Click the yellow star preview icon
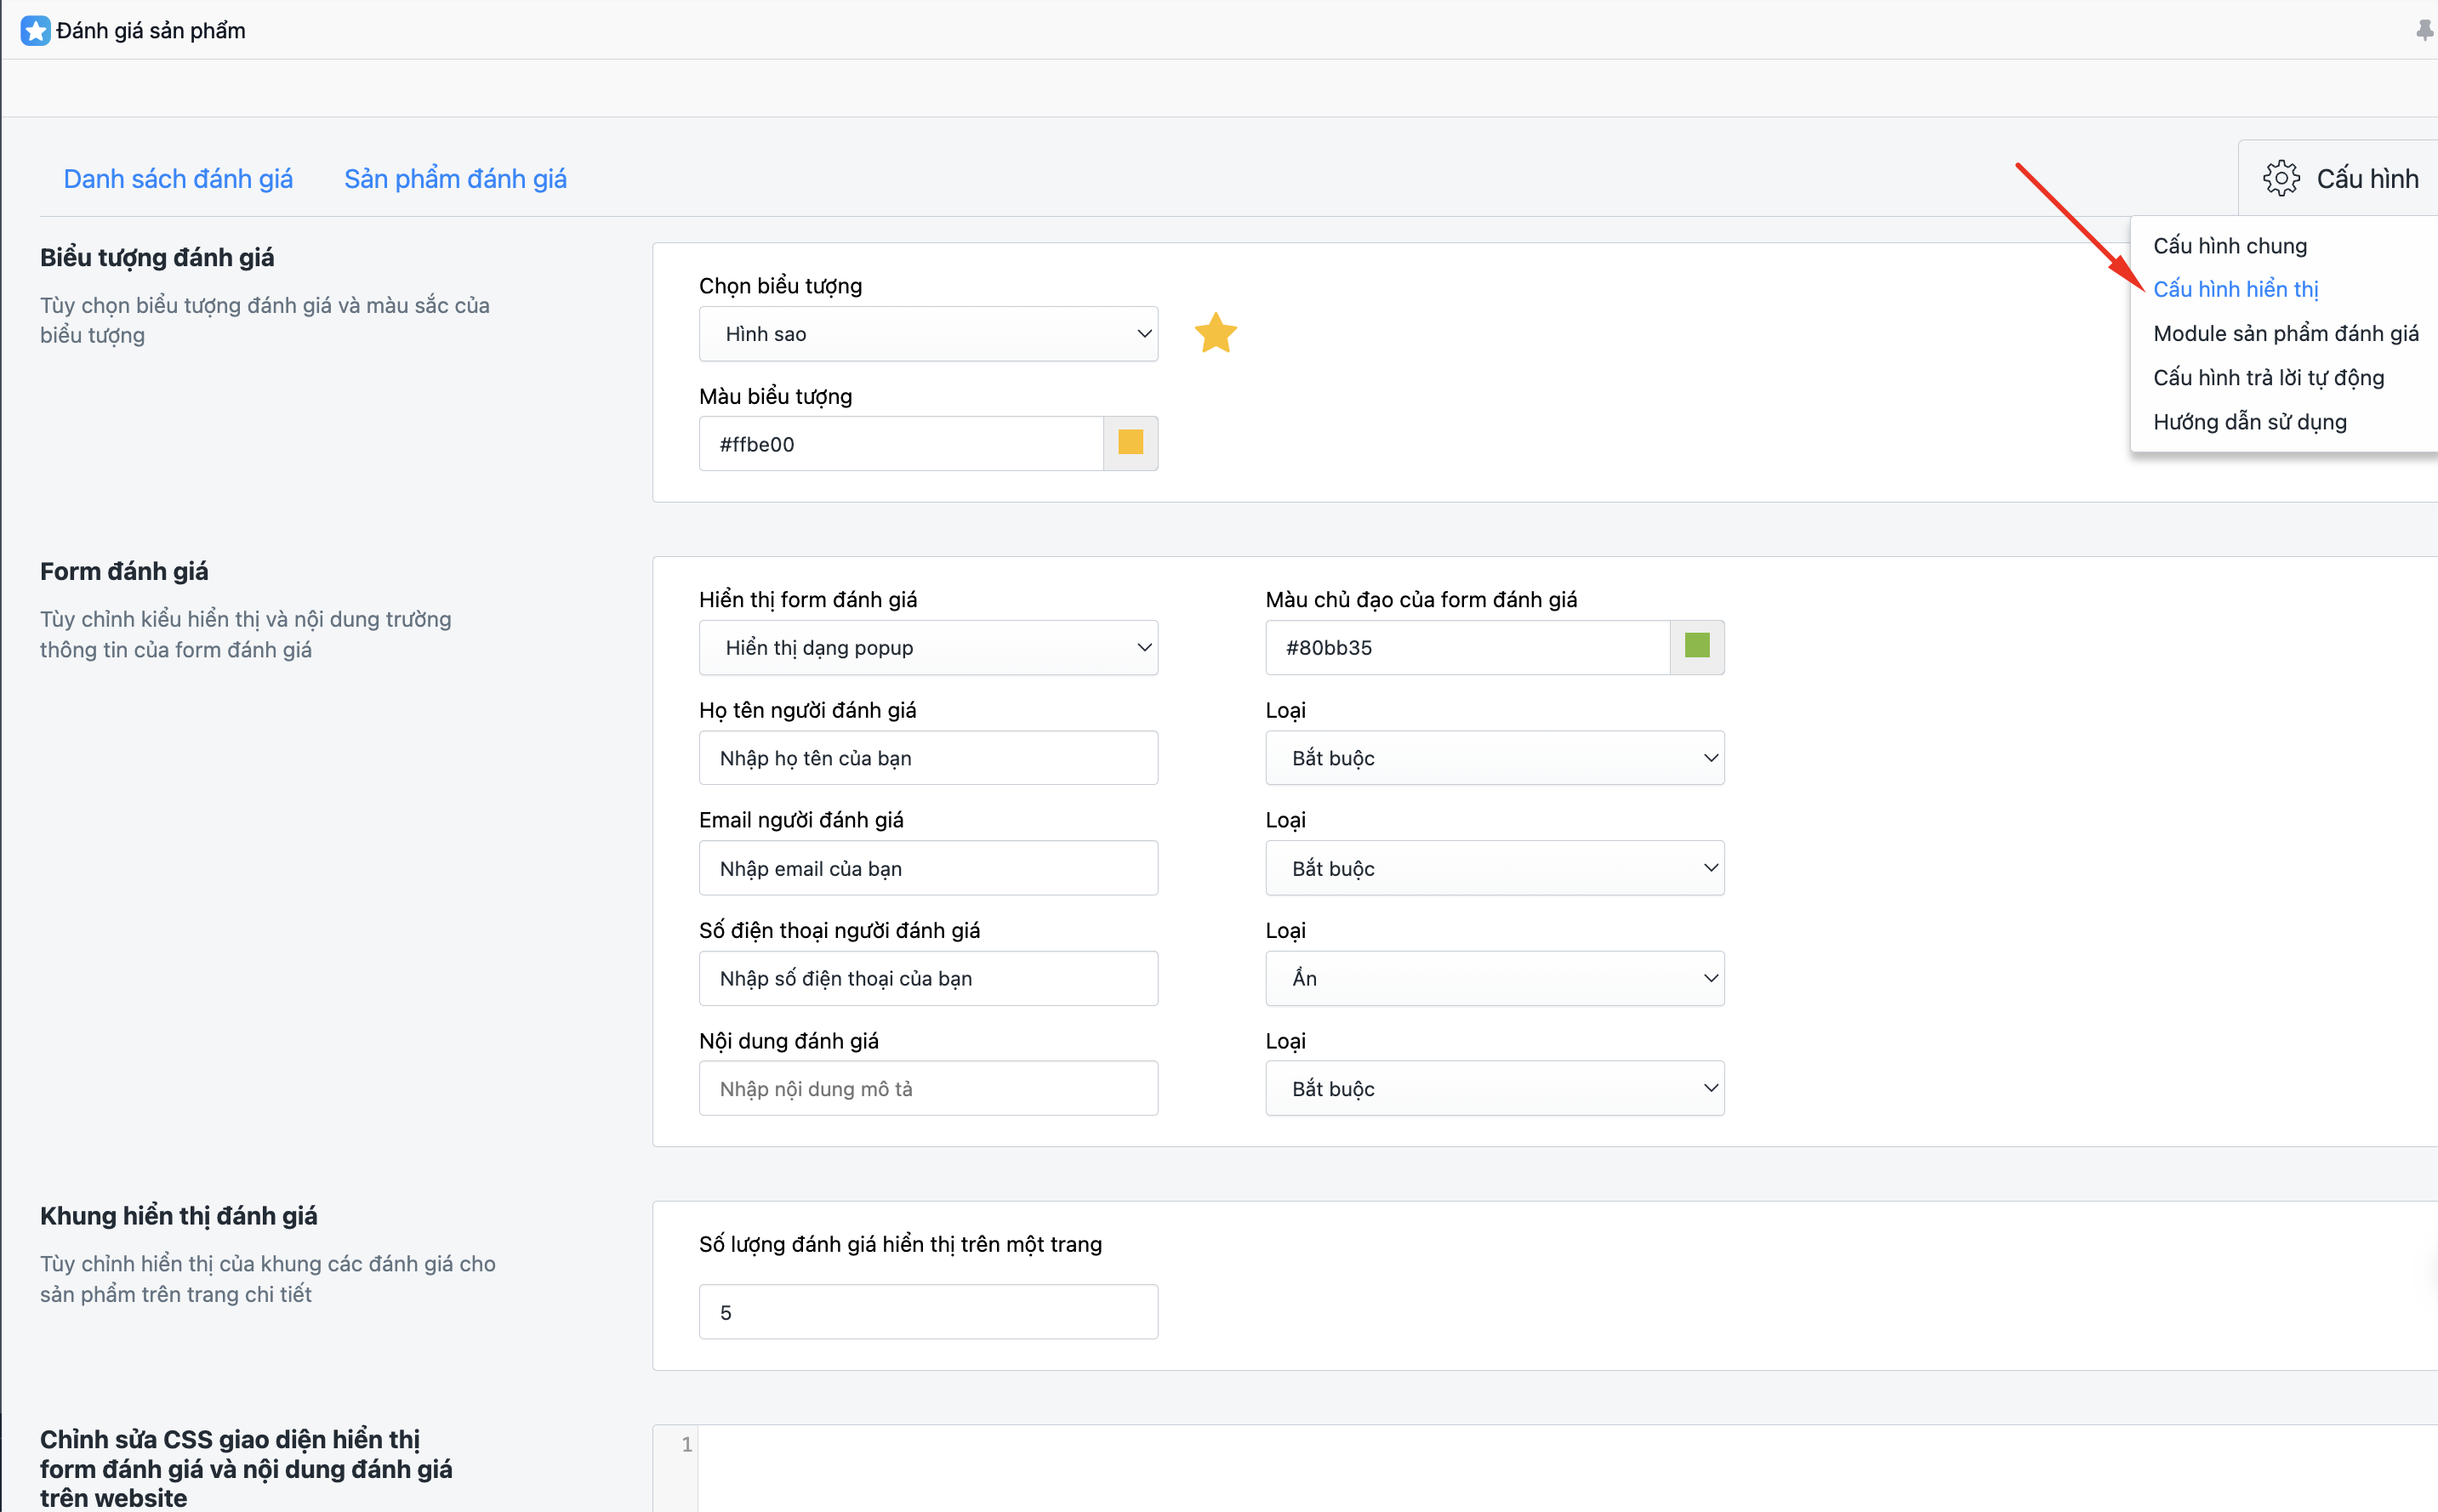Screen dimensions: 2438x1512 click(x=1216, y=334)
